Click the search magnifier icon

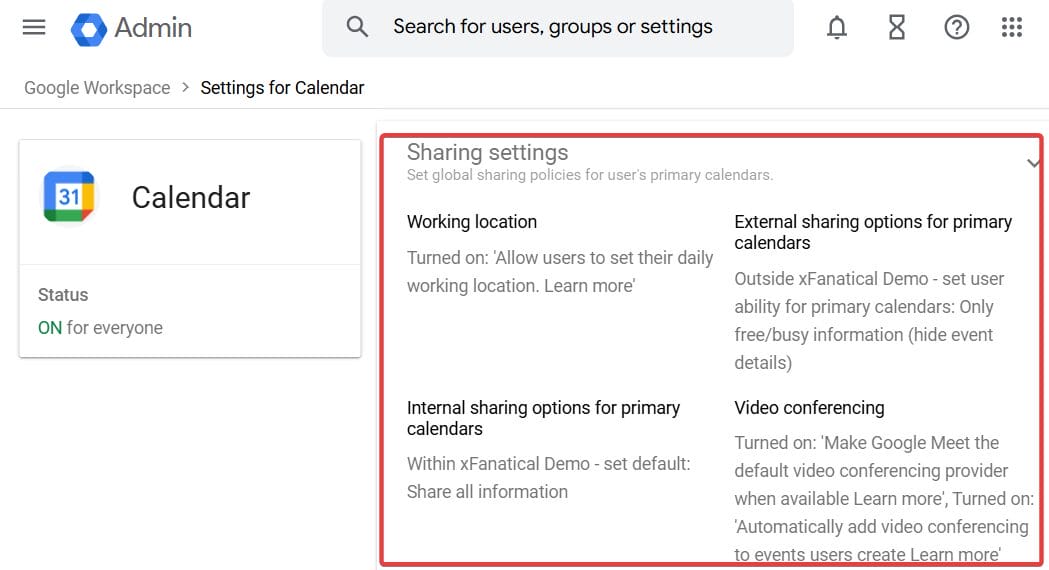[x=357, y=27]
